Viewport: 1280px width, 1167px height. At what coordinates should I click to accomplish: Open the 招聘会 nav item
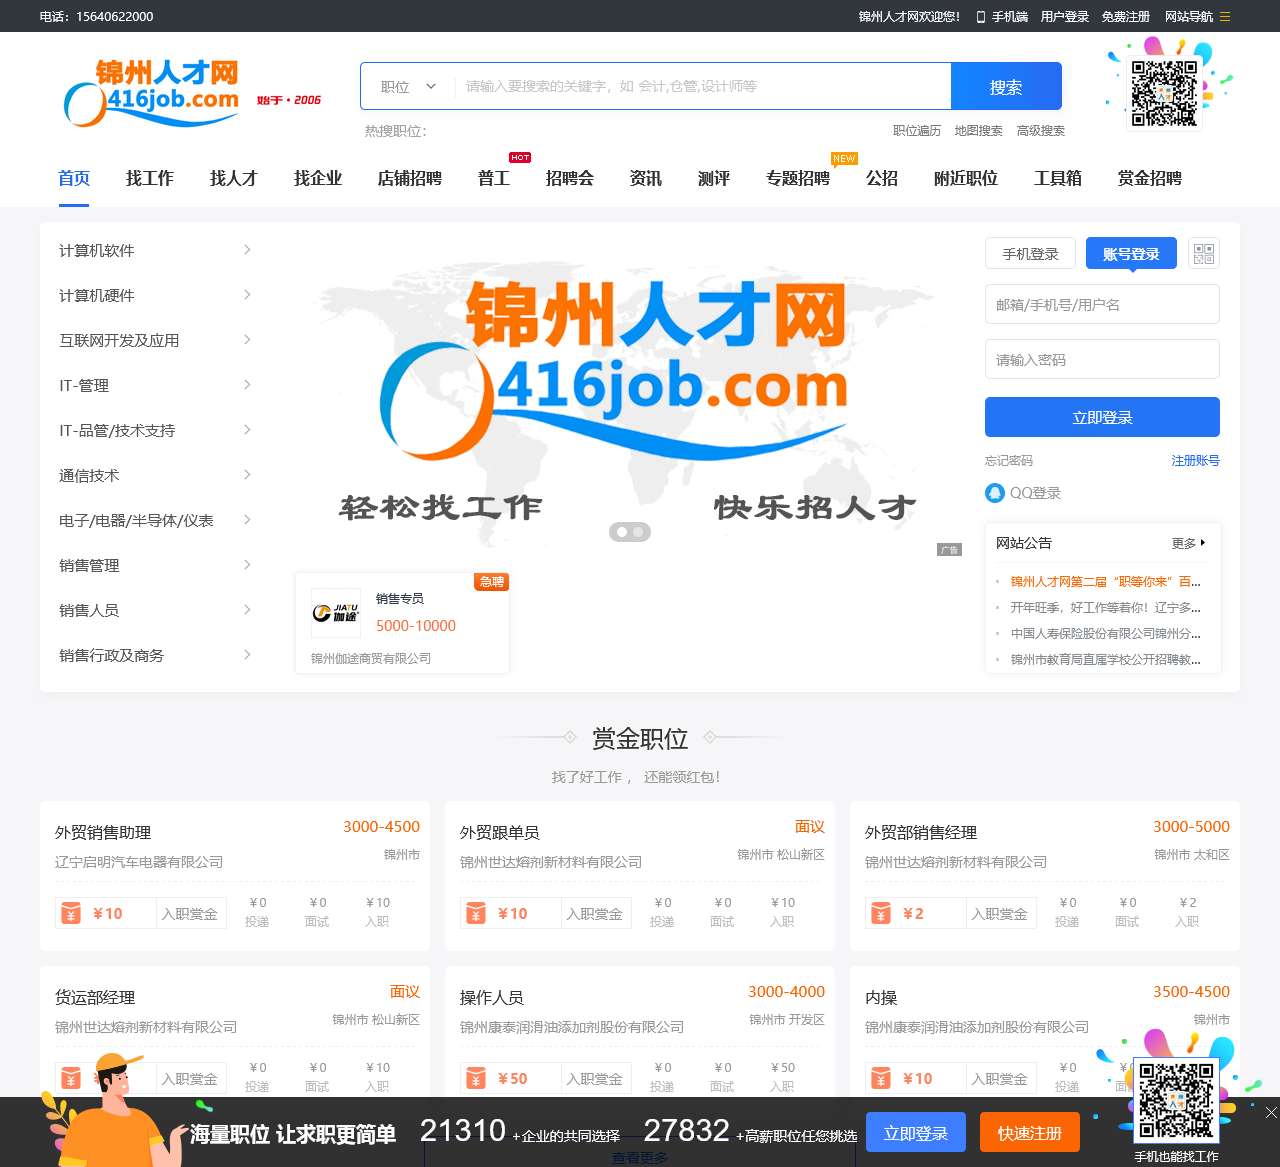coord(570,178)
